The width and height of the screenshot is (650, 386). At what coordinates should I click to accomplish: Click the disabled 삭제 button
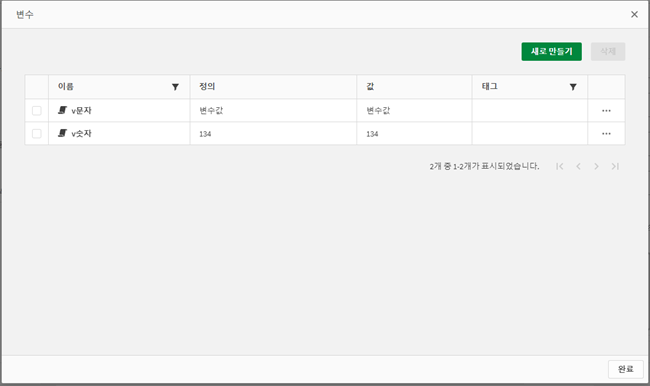click(x=608, y=51)
